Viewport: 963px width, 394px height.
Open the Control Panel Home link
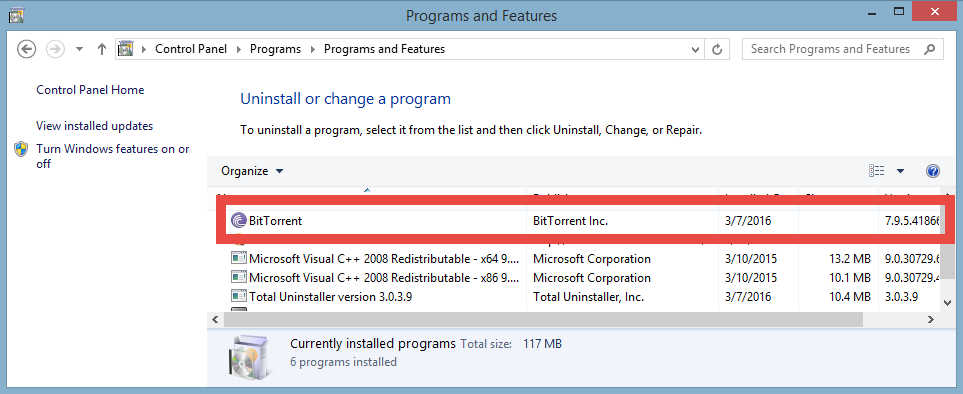(90, 90)
